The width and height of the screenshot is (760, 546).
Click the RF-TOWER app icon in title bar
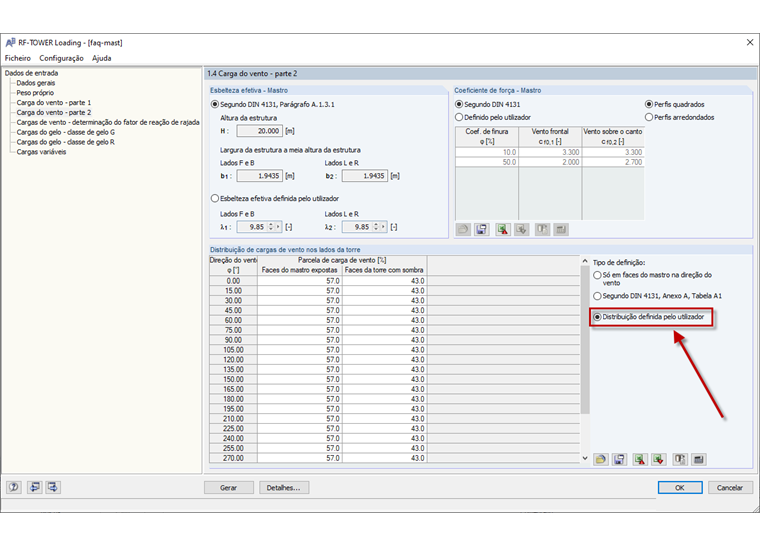pyautogui.click(x=10, y=43)
